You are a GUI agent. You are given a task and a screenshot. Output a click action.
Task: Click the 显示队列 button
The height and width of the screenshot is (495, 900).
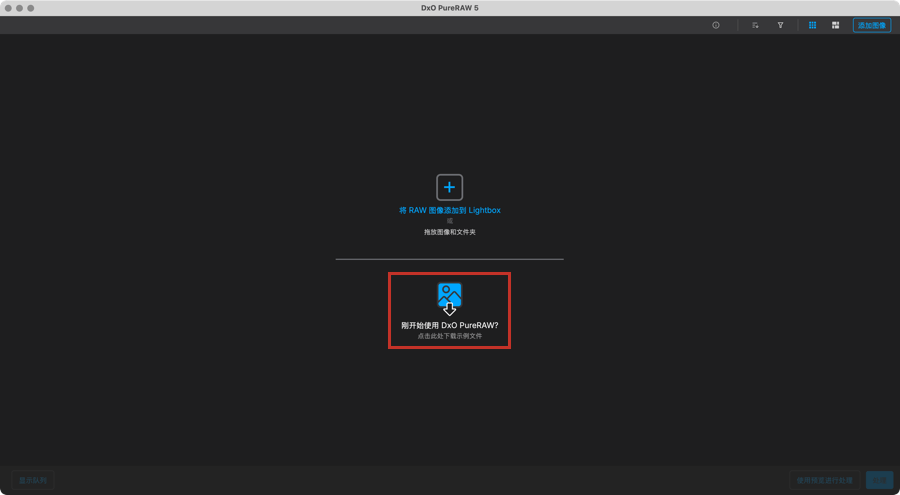click(33, 480)
